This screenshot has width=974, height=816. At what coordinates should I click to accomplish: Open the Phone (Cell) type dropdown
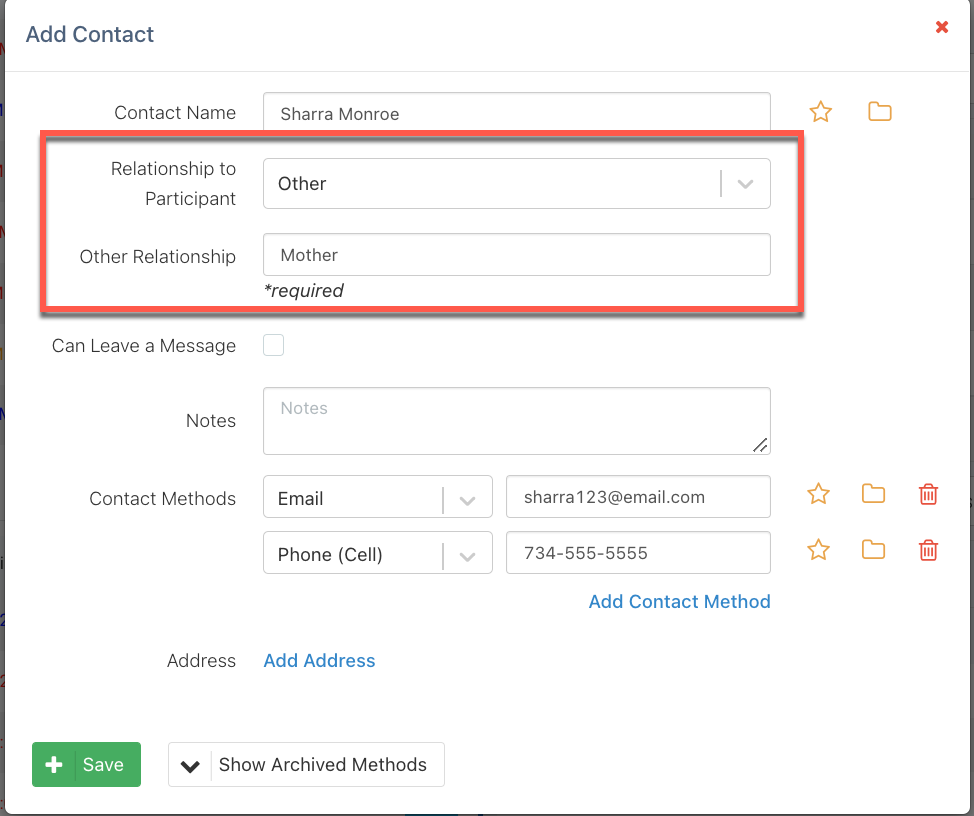377,554
